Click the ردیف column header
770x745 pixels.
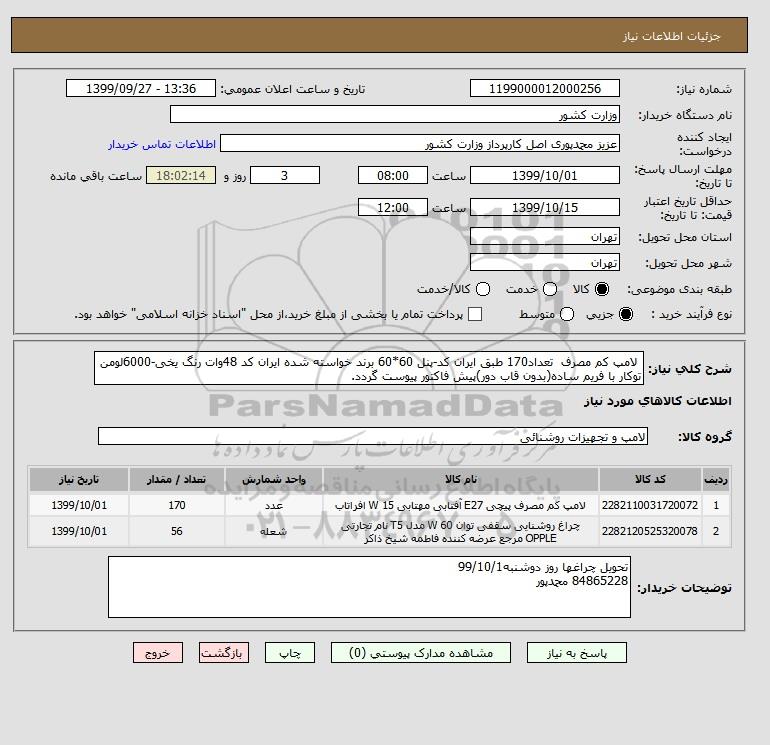[716, 479]
